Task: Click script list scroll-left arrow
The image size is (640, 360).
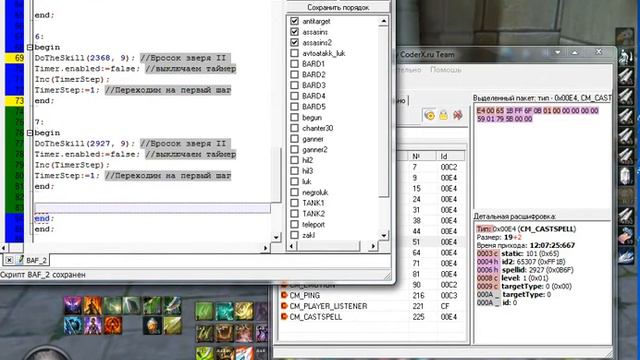Action: 291,246
